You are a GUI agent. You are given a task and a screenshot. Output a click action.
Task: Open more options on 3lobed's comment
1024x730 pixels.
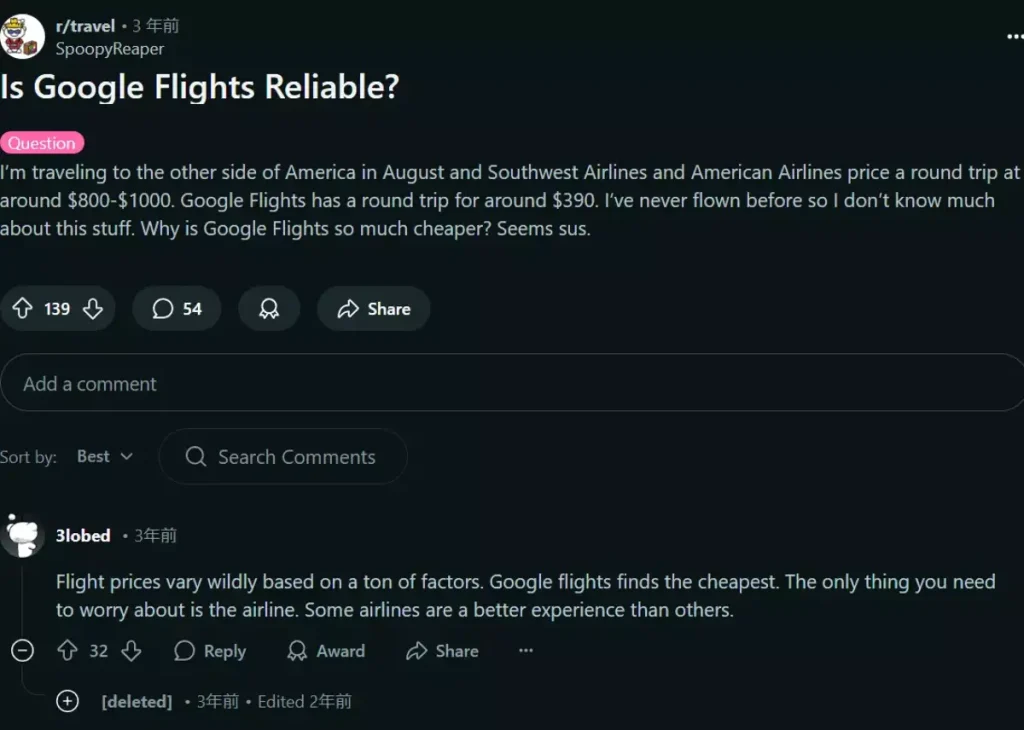pyautogui.click(x=526, y=651)
